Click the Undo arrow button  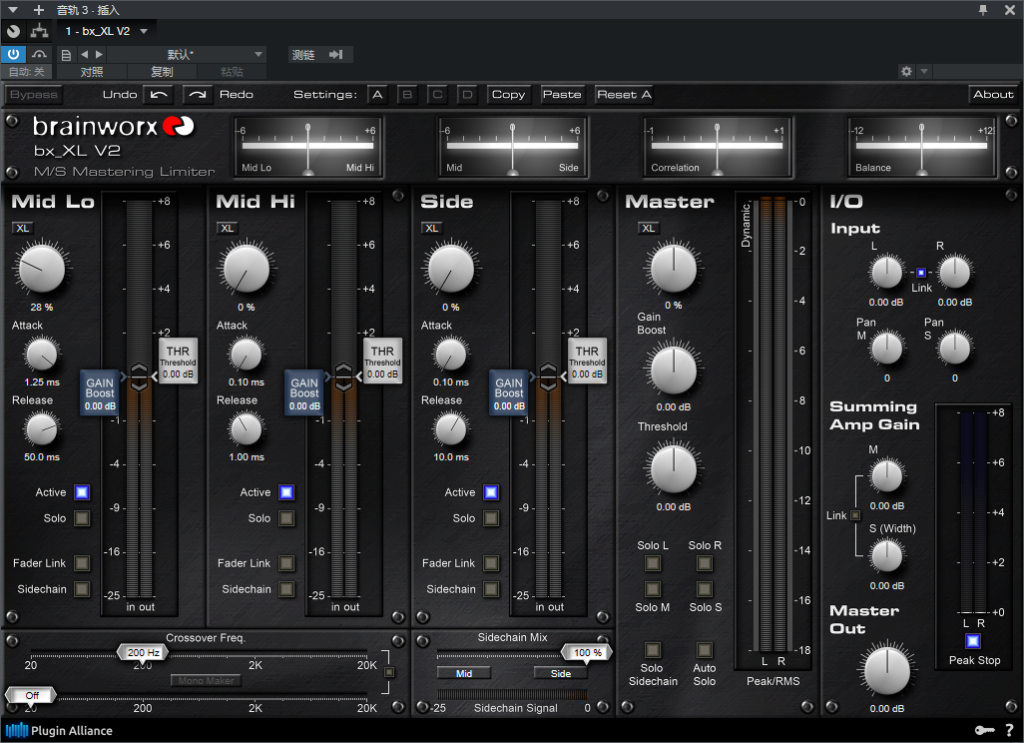159,95
